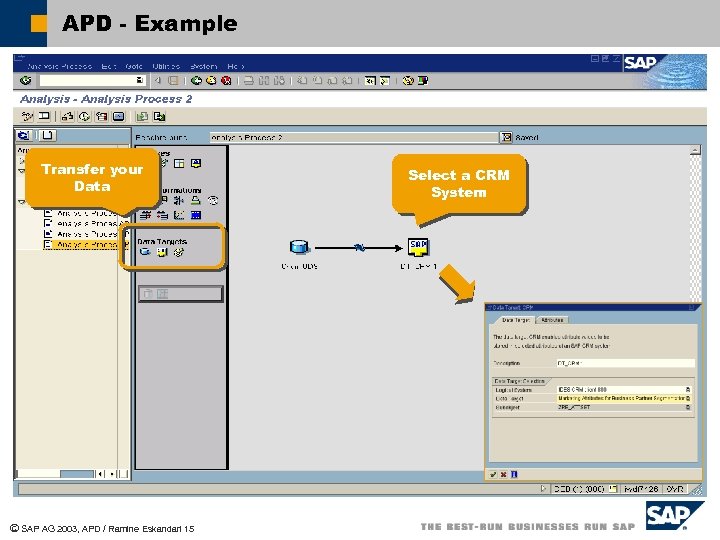Click the Execute clock icon in the application toolbar
The width and height of the screenshot is (720, 540).
[x=84, y=117]
